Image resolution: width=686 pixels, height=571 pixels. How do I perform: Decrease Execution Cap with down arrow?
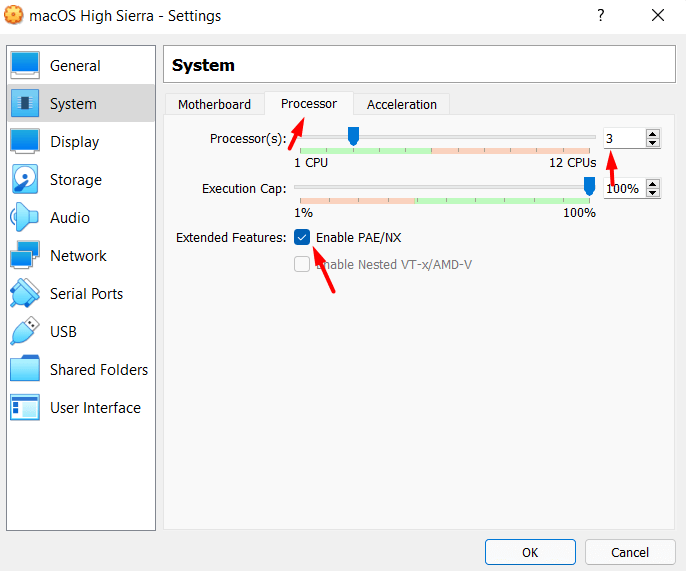click(653, 193)
